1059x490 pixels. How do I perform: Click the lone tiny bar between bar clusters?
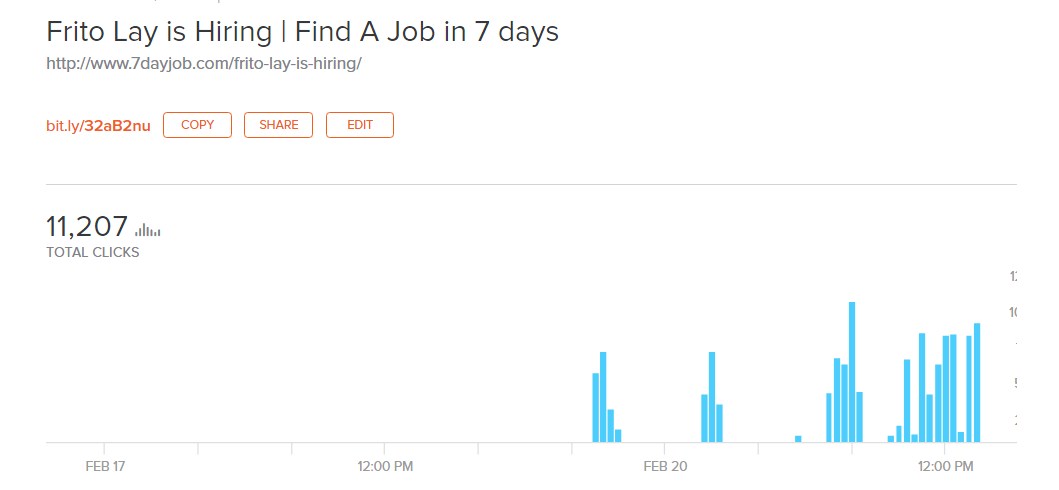pyautogui.click(x=798, y=438)
